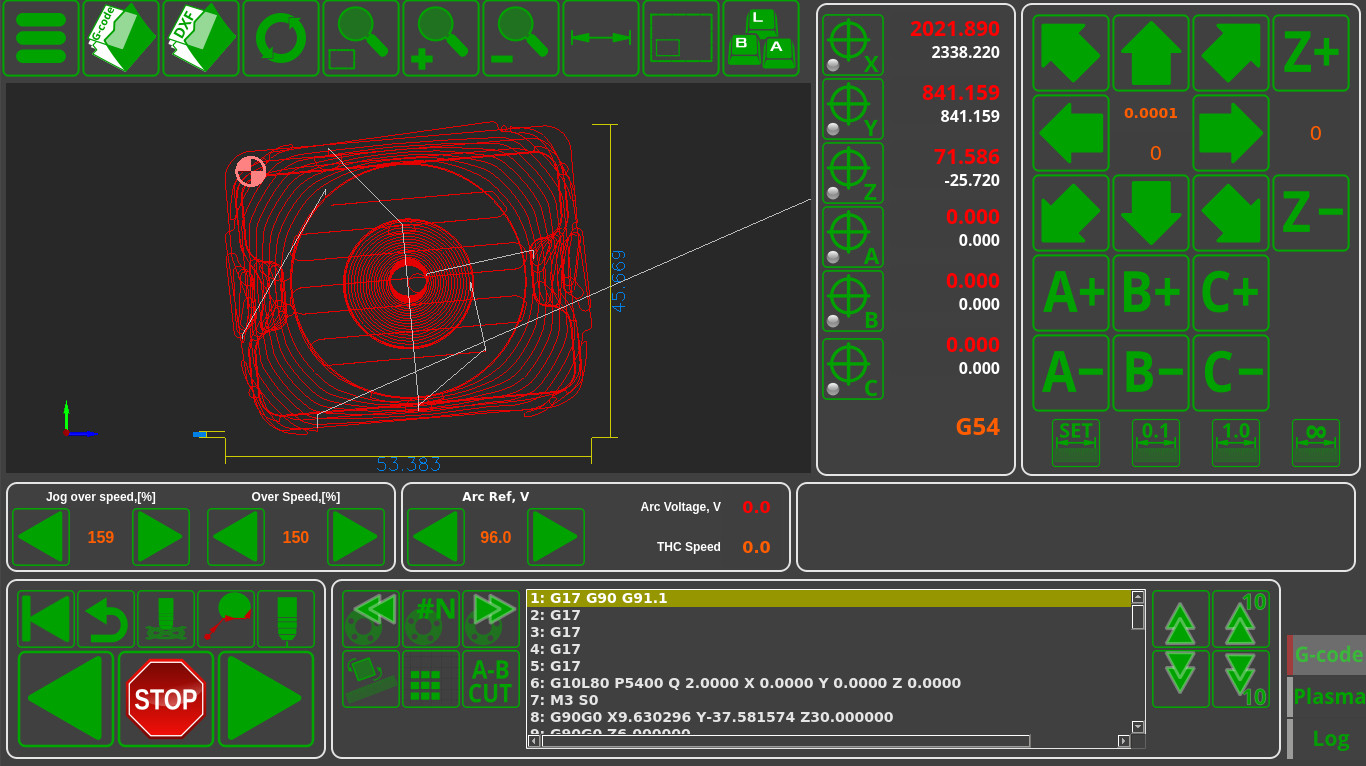The width and height of the screenshot is (1366, 766).
Task: Increase the Over Speed percentage
Action: (356, 537)
